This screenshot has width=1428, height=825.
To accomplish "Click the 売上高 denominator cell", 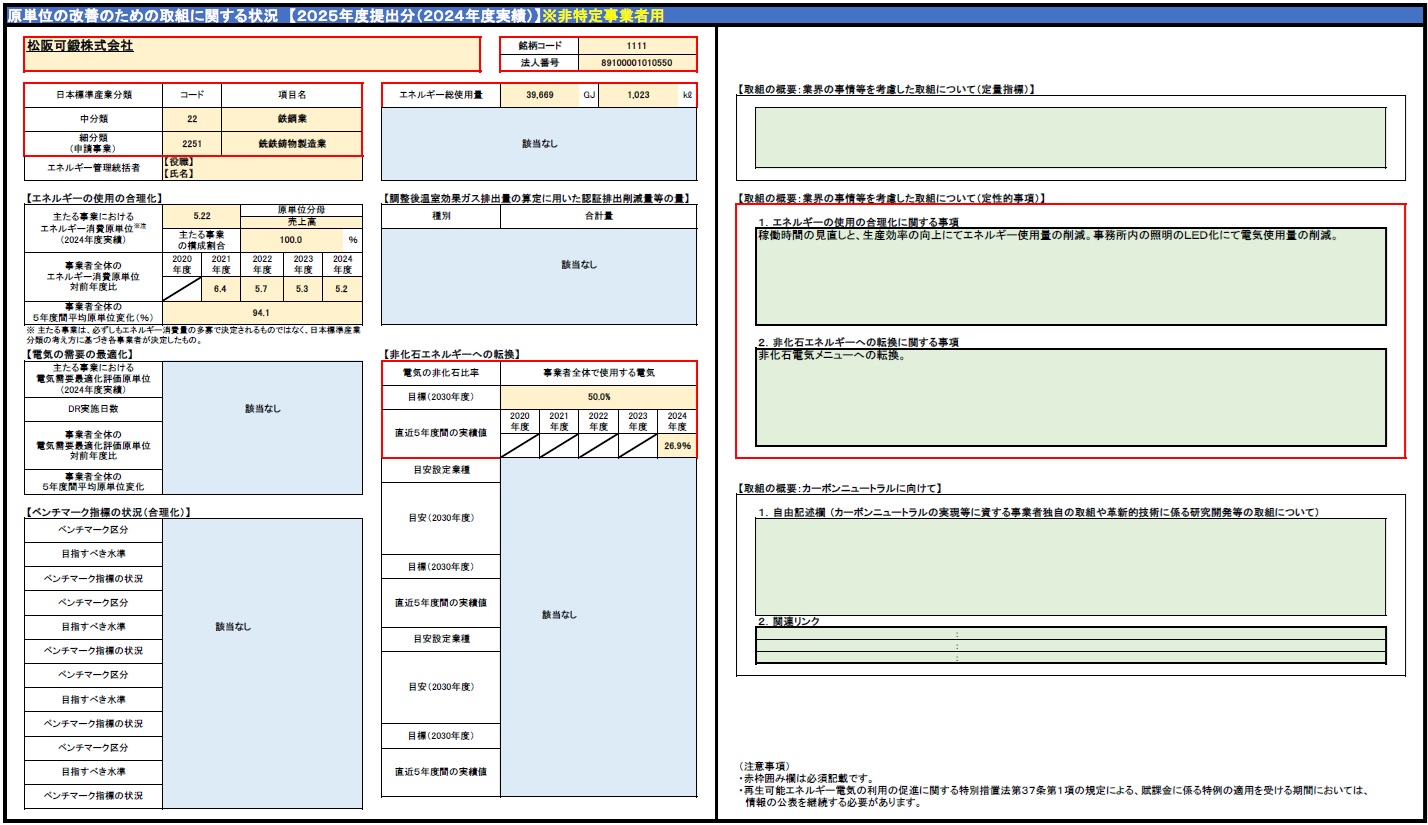I will point(301,222).
